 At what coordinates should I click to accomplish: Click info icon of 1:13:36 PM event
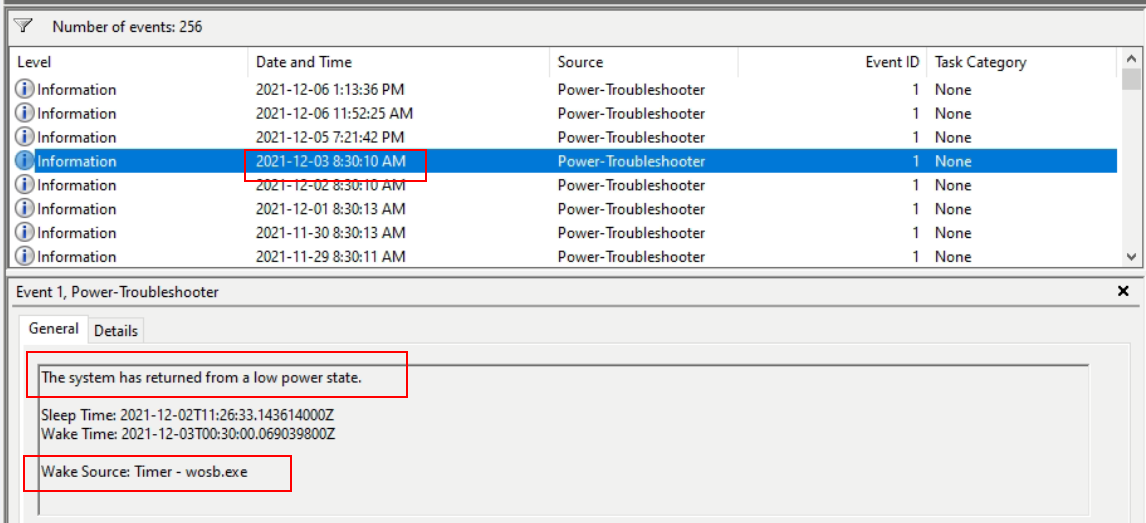[x=25, y=90]
